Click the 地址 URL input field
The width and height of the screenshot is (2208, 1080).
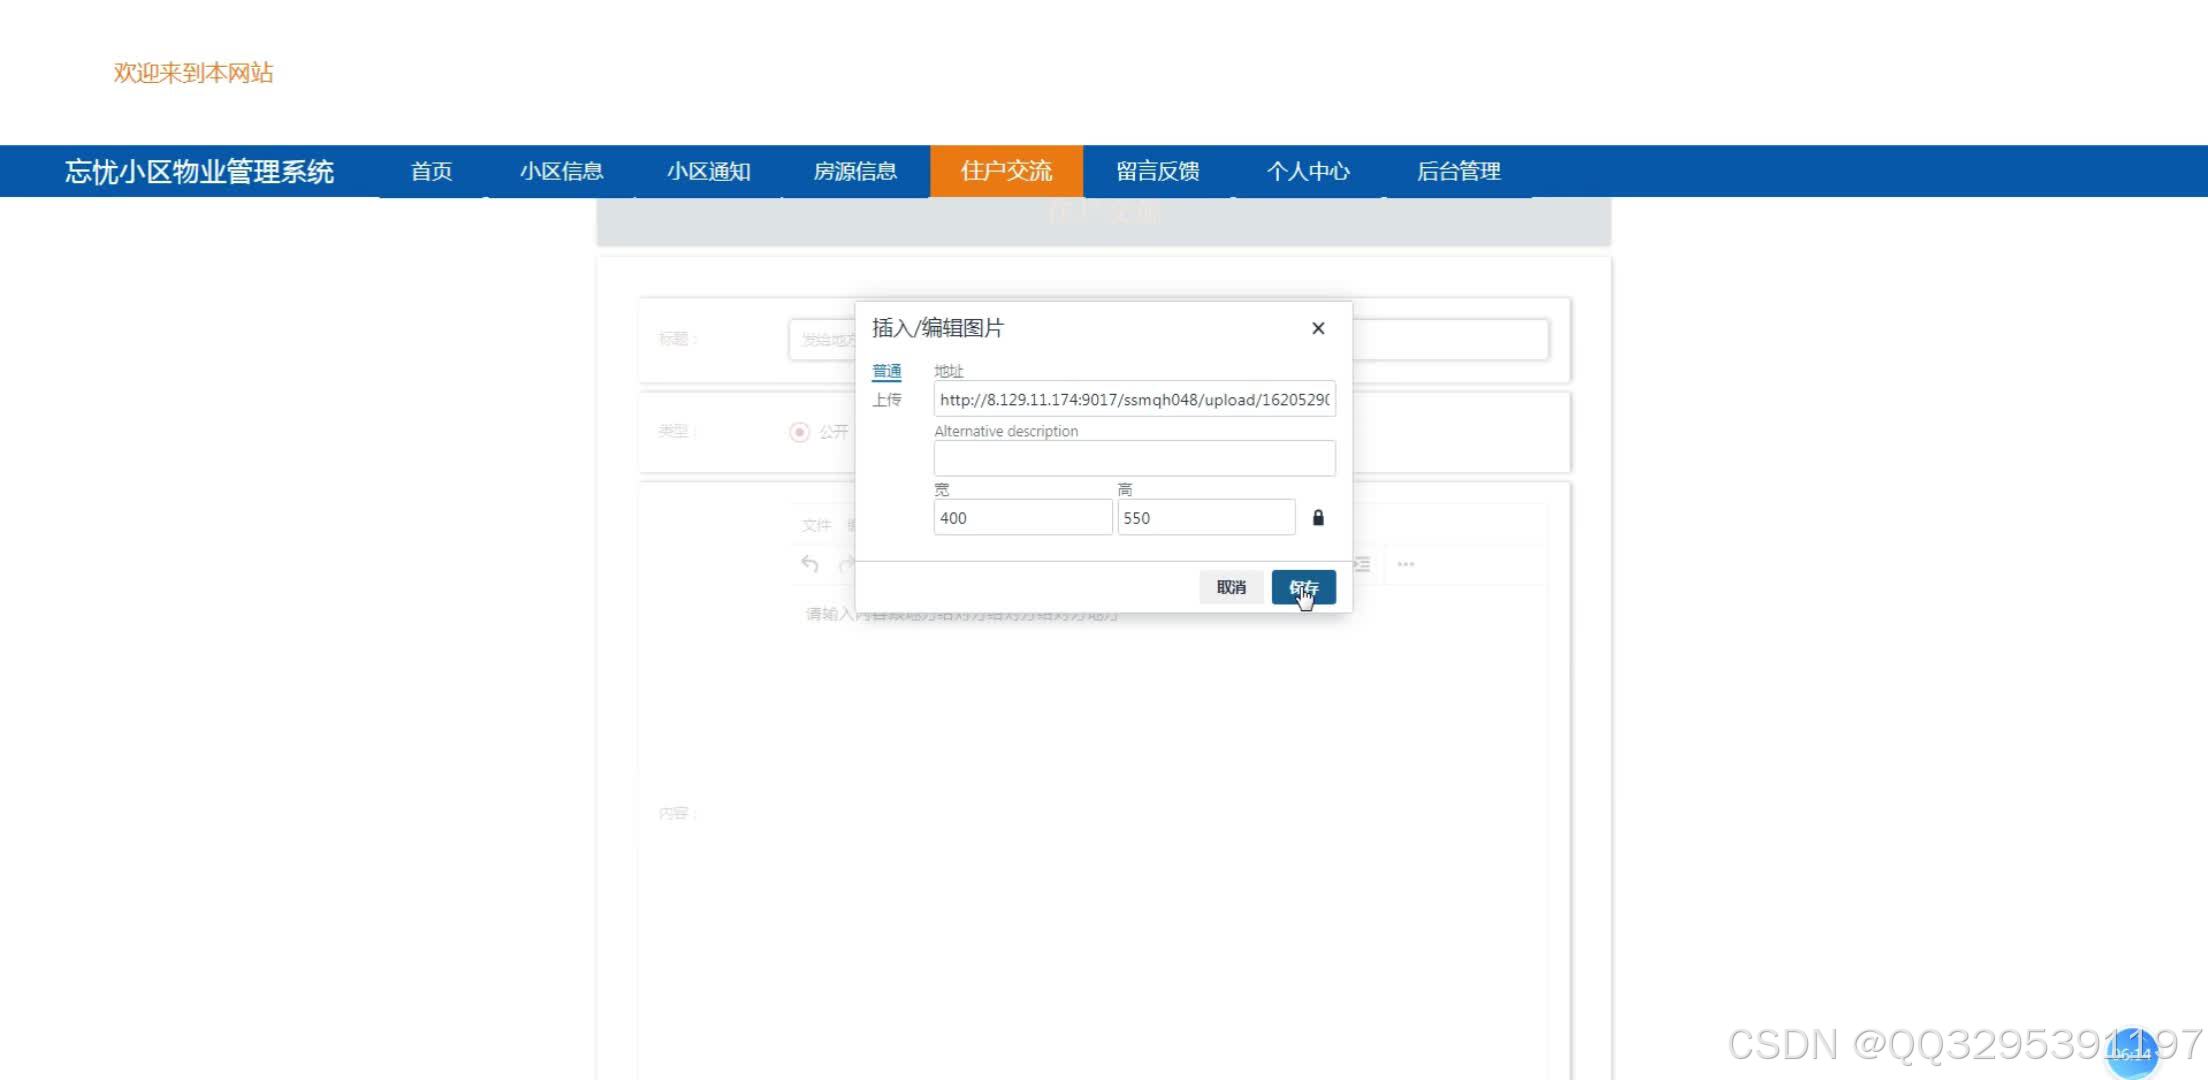(x=1134, y=399)
